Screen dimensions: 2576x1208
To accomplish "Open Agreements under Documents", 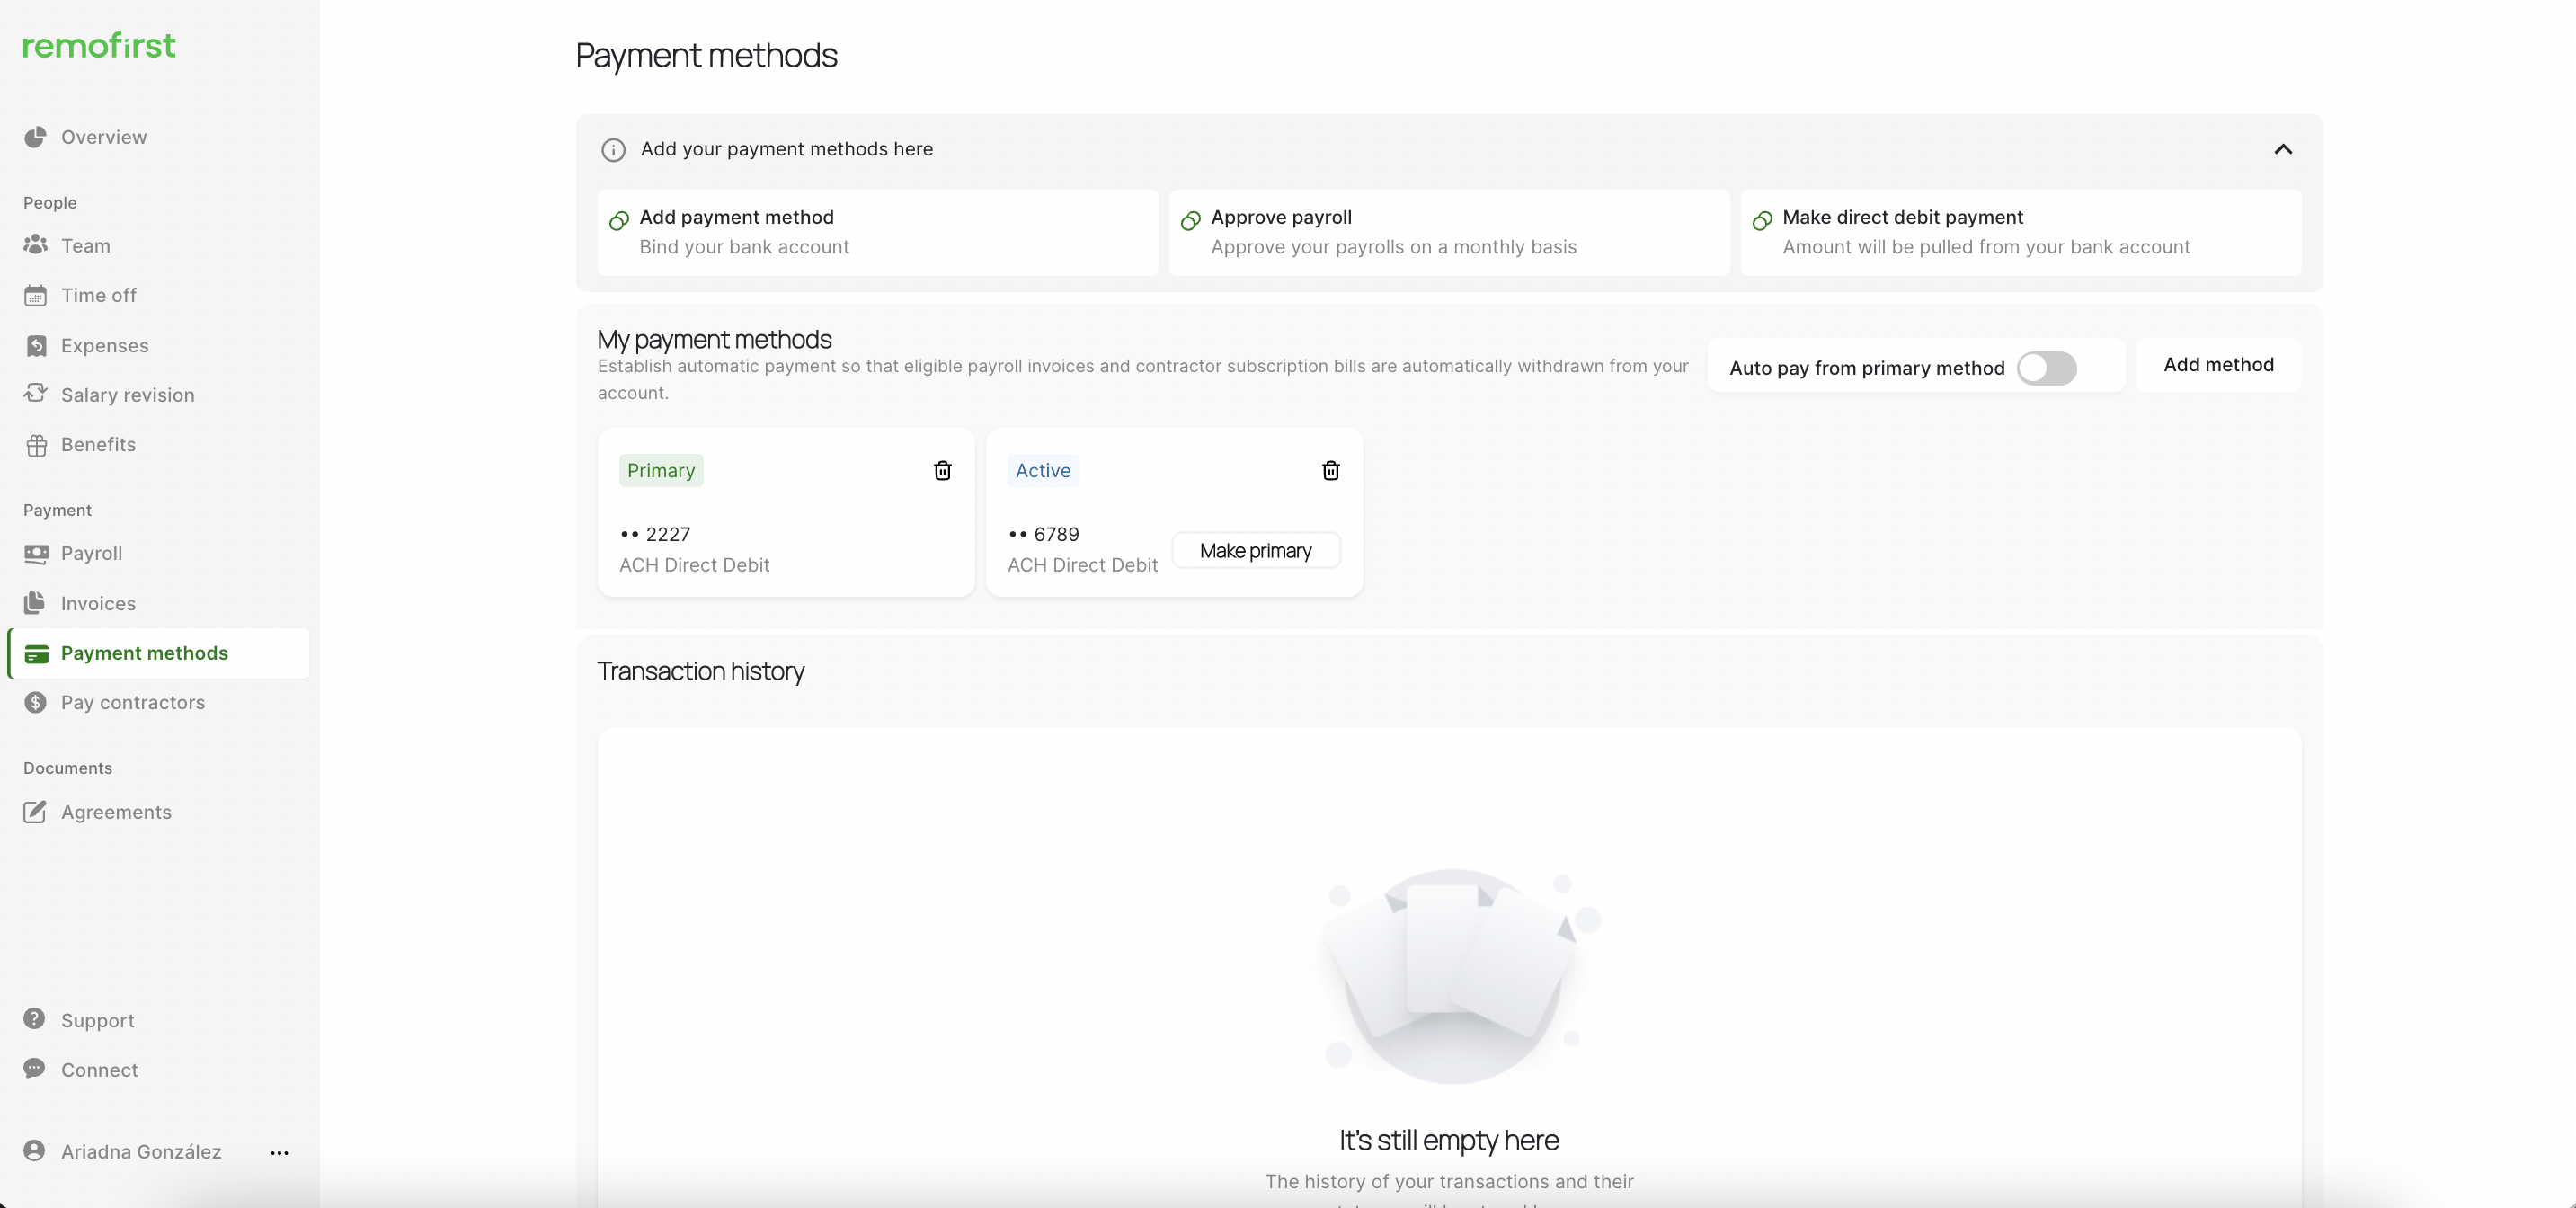I will pos(116,812).
